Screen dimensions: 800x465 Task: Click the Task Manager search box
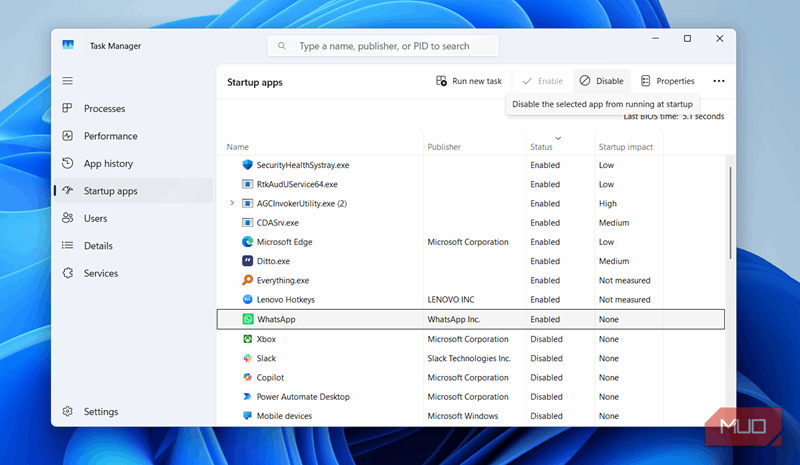pyautogui.click(x=383, y=46)
